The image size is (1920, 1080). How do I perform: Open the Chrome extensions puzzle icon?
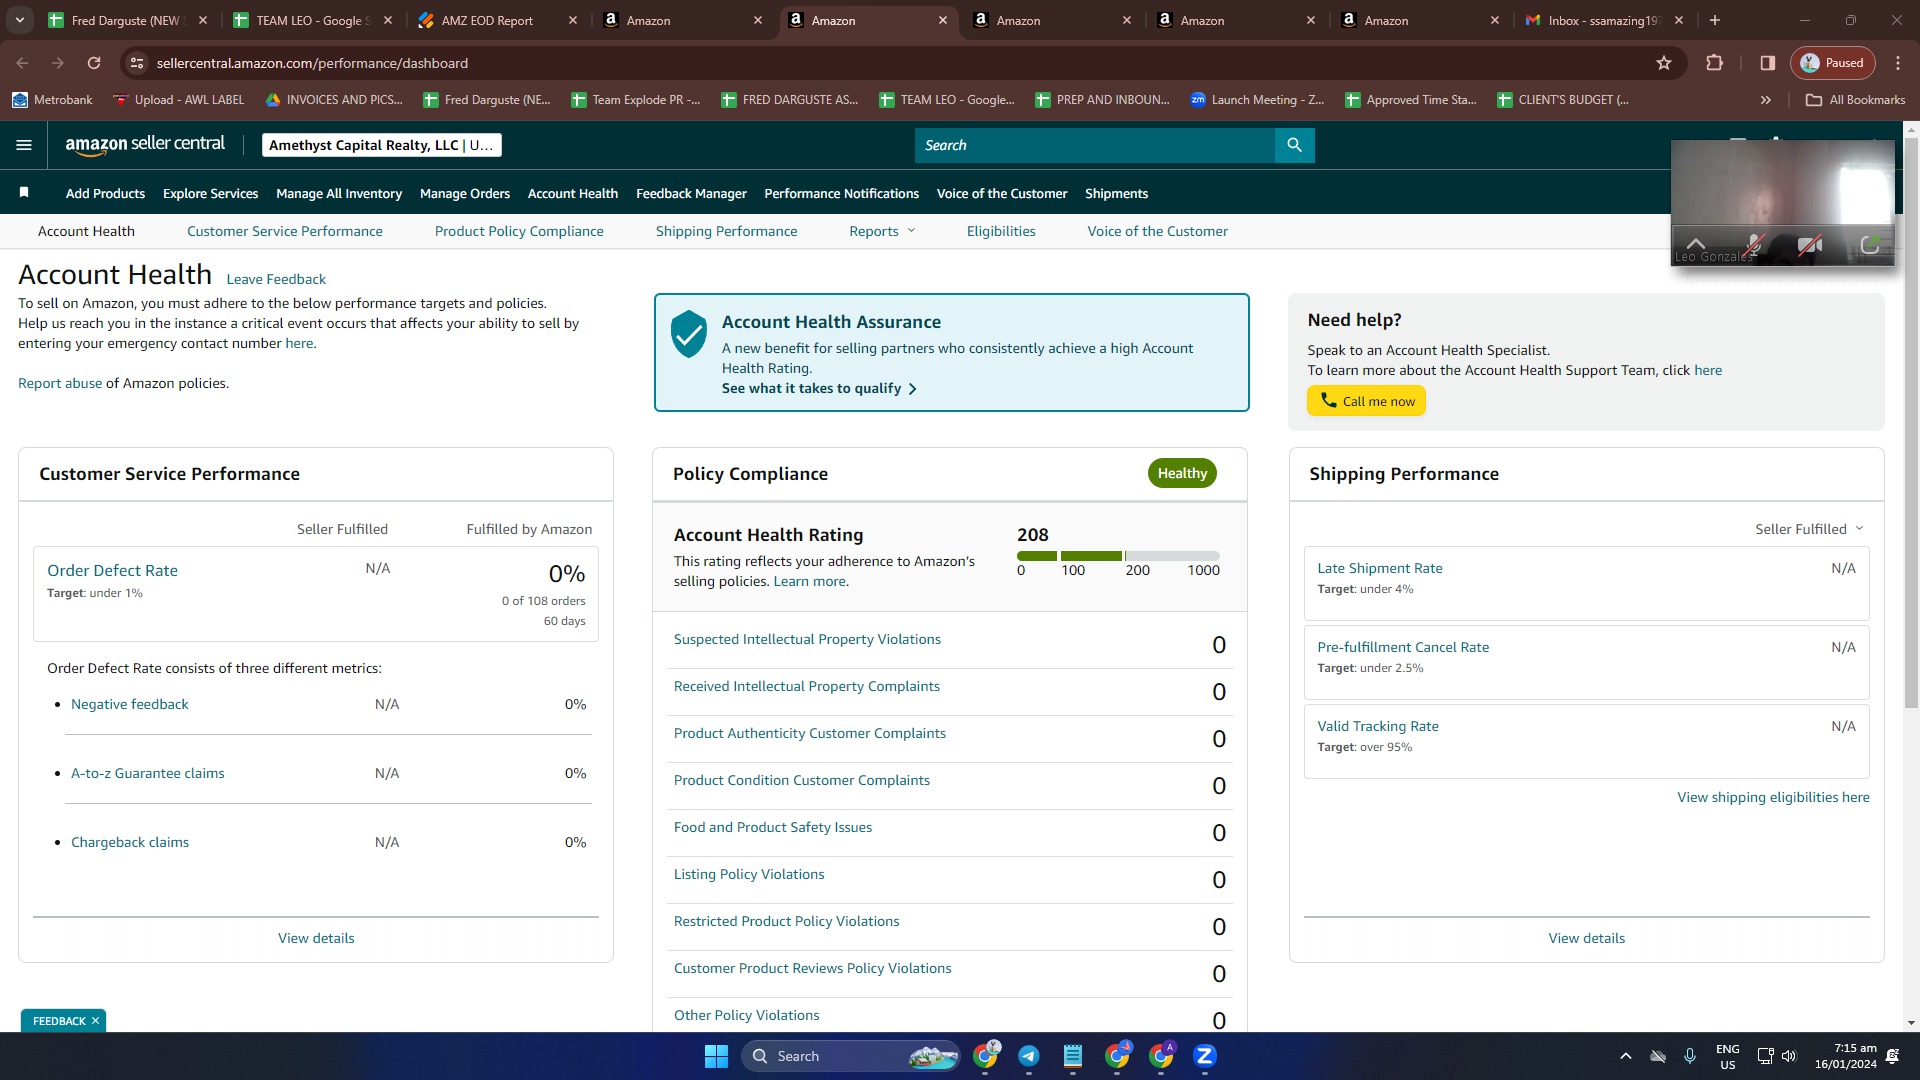pos(1714,63)
